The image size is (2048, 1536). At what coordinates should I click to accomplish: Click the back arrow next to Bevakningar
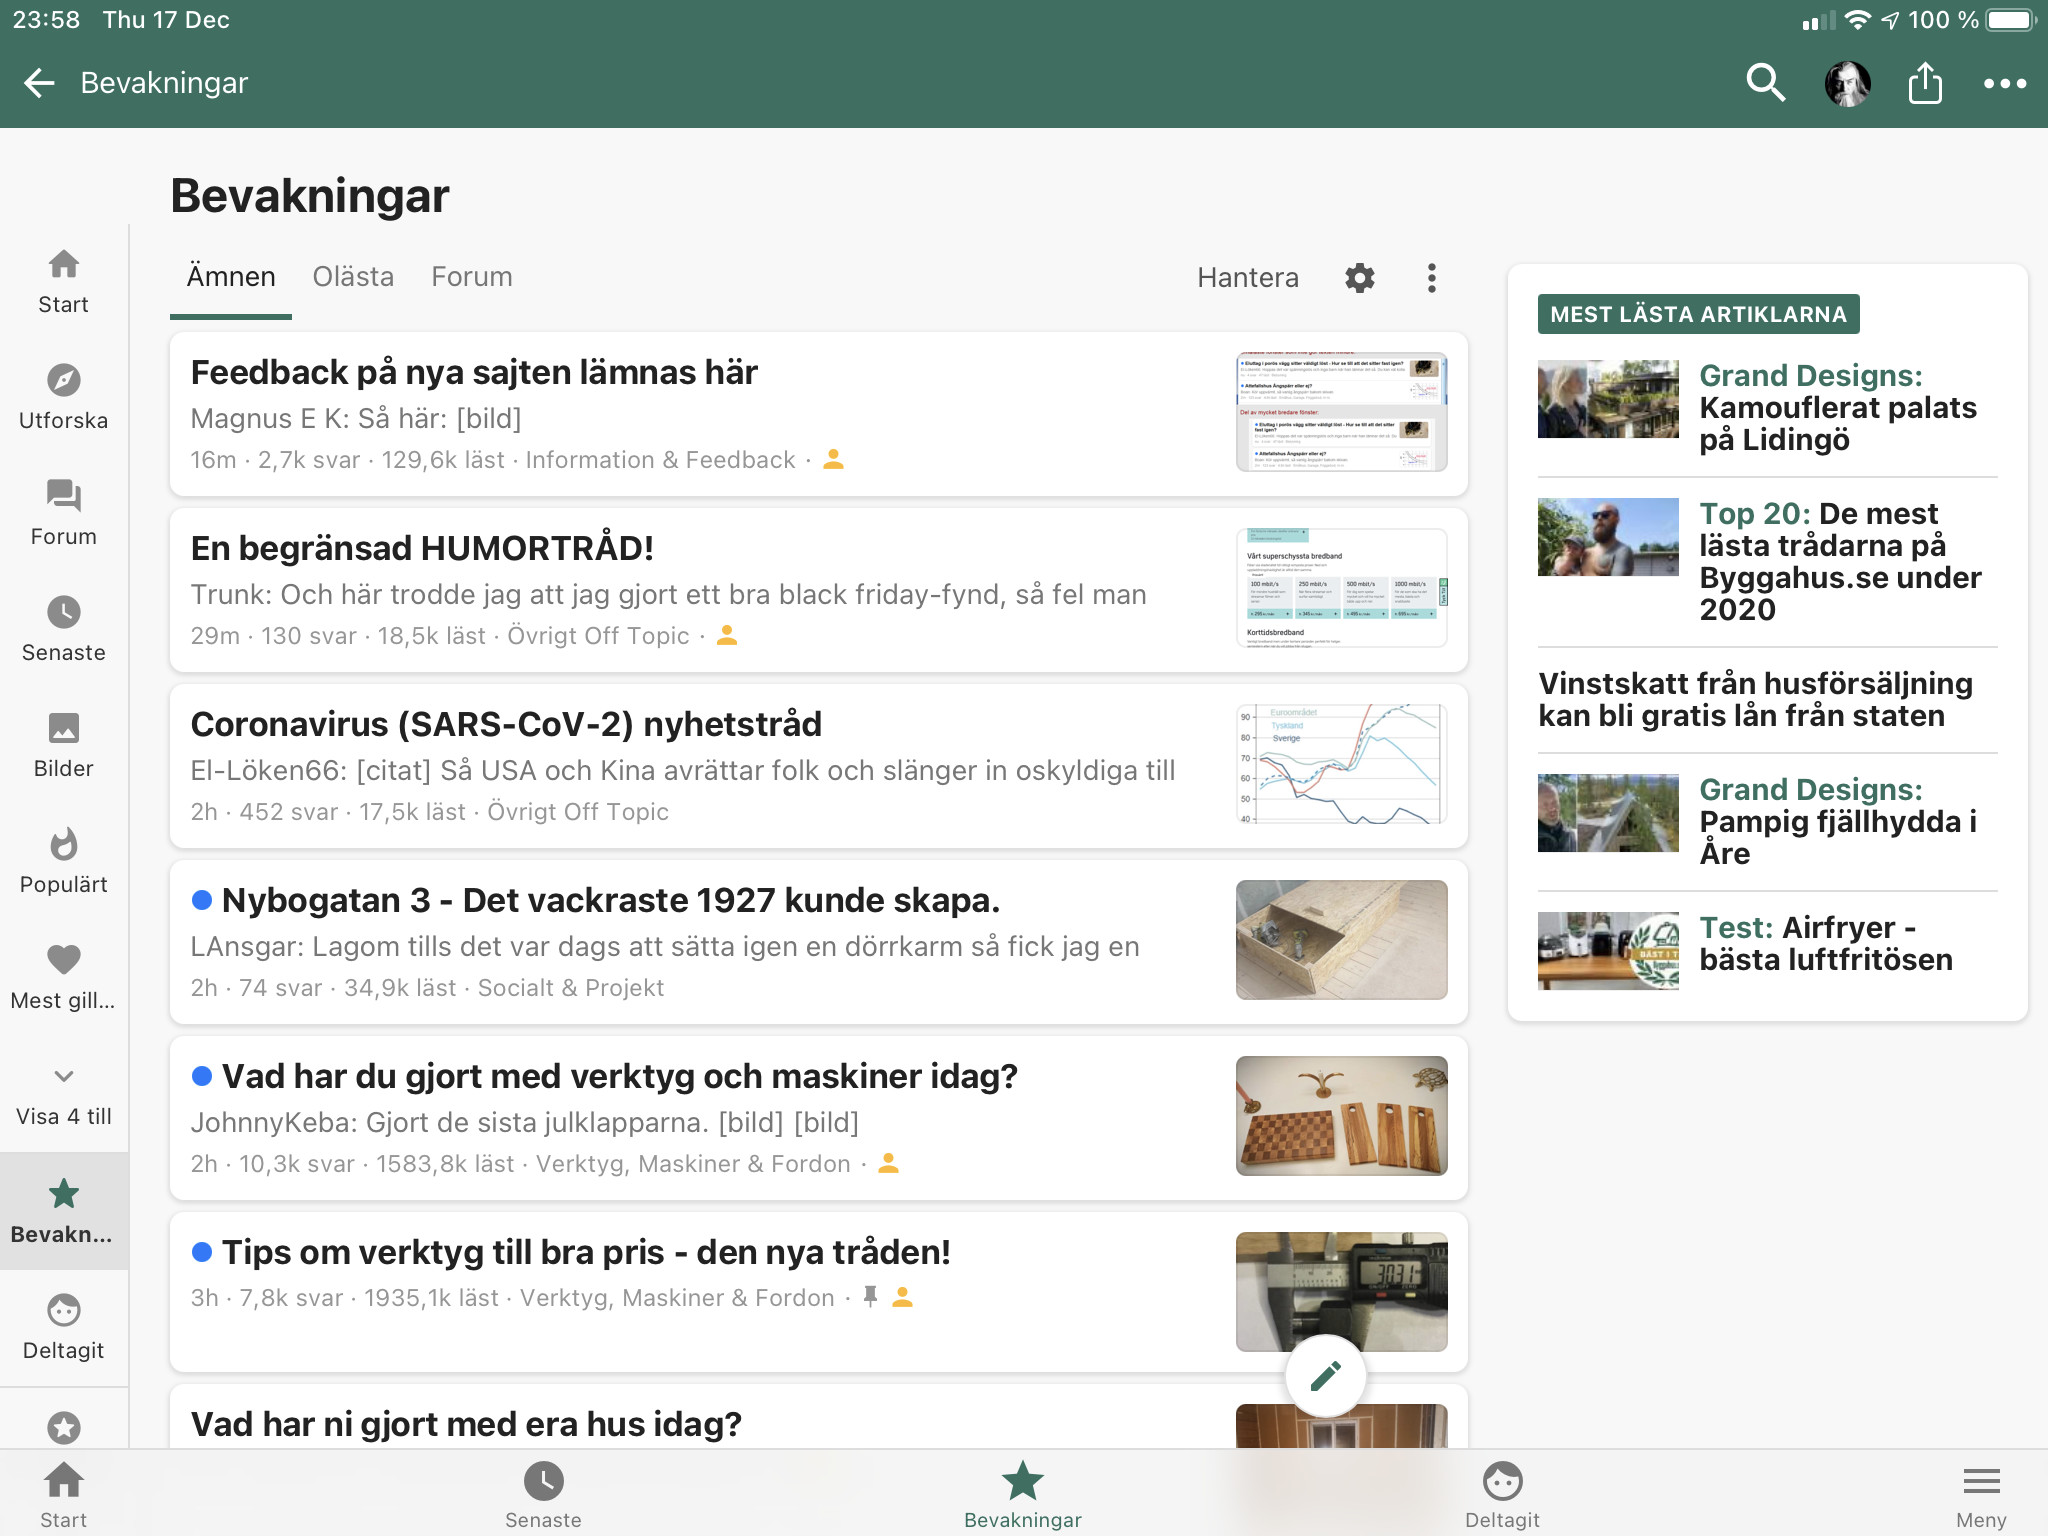[39, 83]
